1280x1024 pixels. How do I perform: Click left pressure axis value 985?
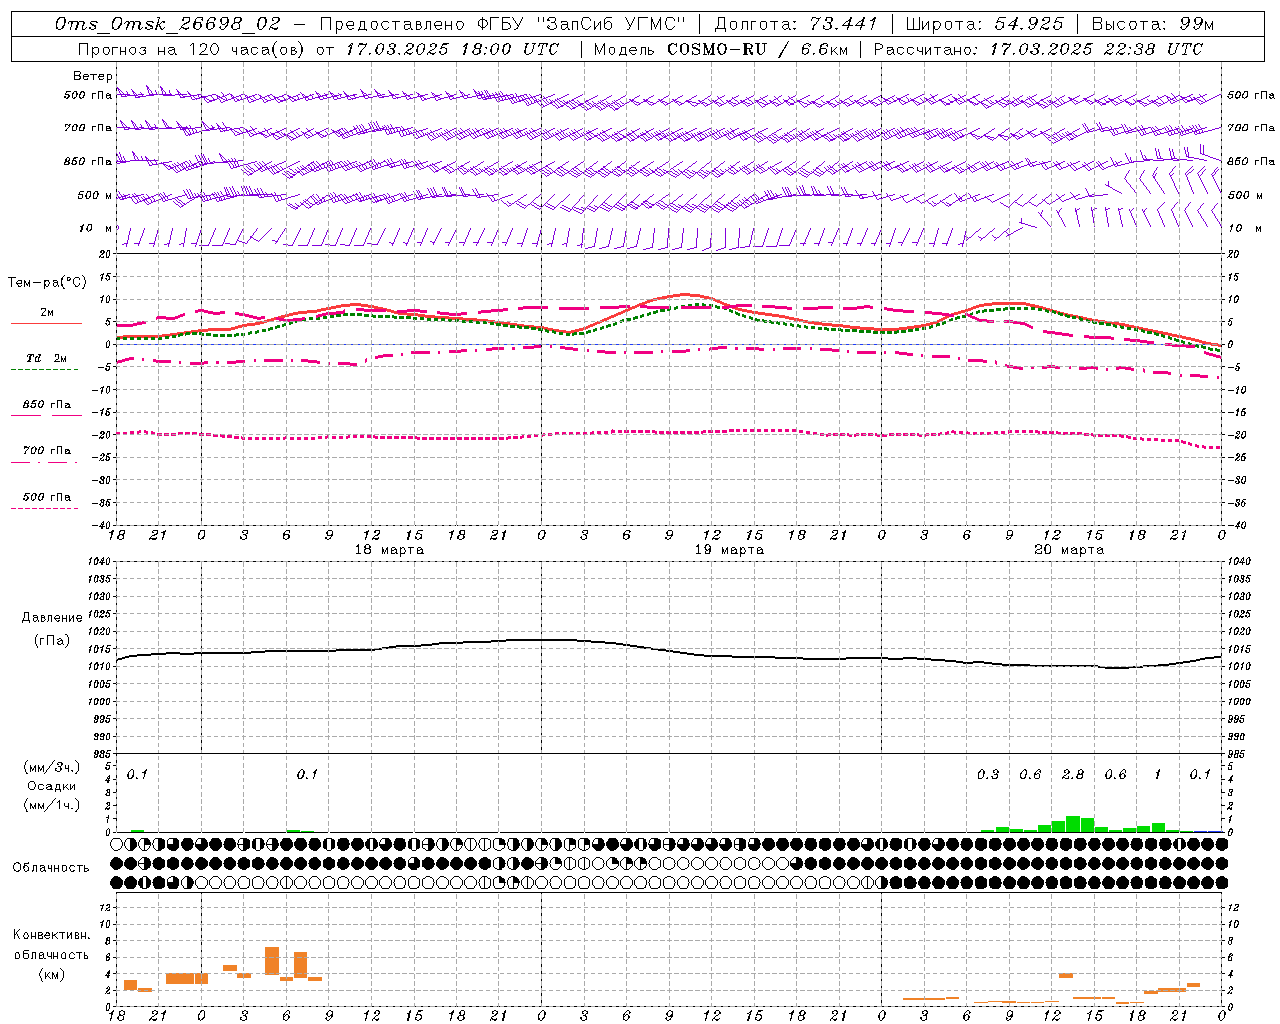(x=102, y=754)
